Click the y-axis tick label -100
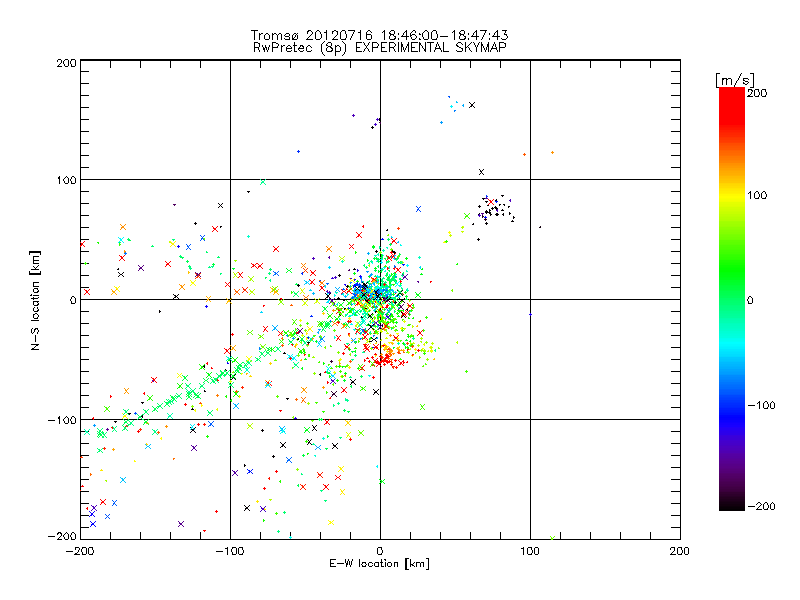Viewport: 800px width, 600px height. tap(62, 420)
